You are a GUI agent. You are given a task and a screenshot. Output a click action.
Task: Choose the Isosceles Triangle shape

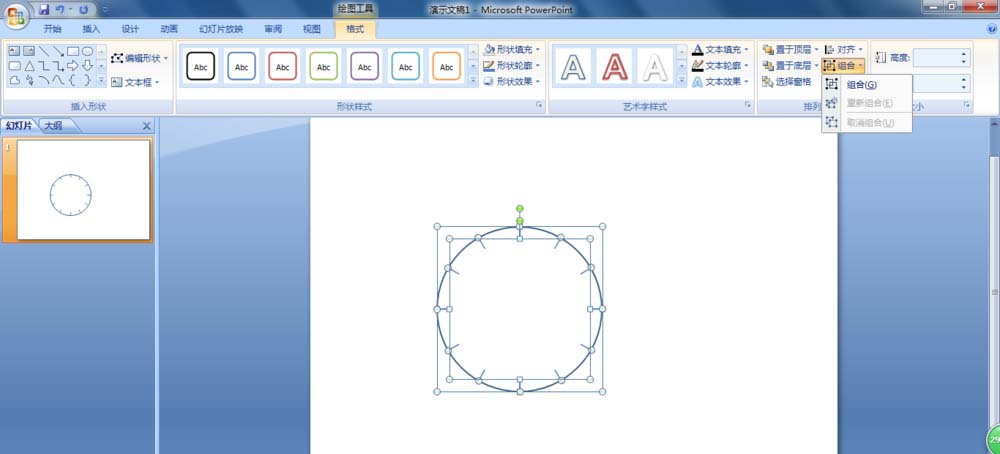[x=29, y=66]
